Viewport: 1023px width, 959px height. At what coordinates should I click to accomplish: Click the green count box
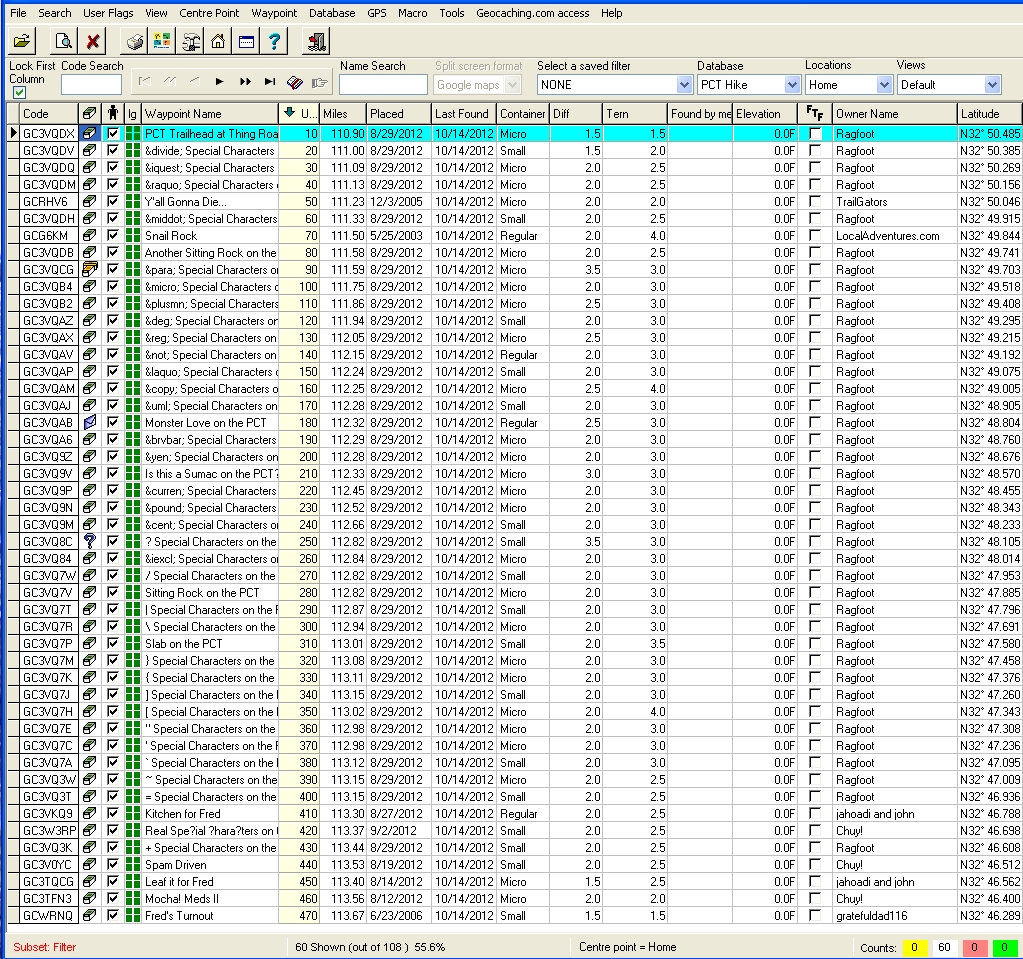coord(1004,947)
